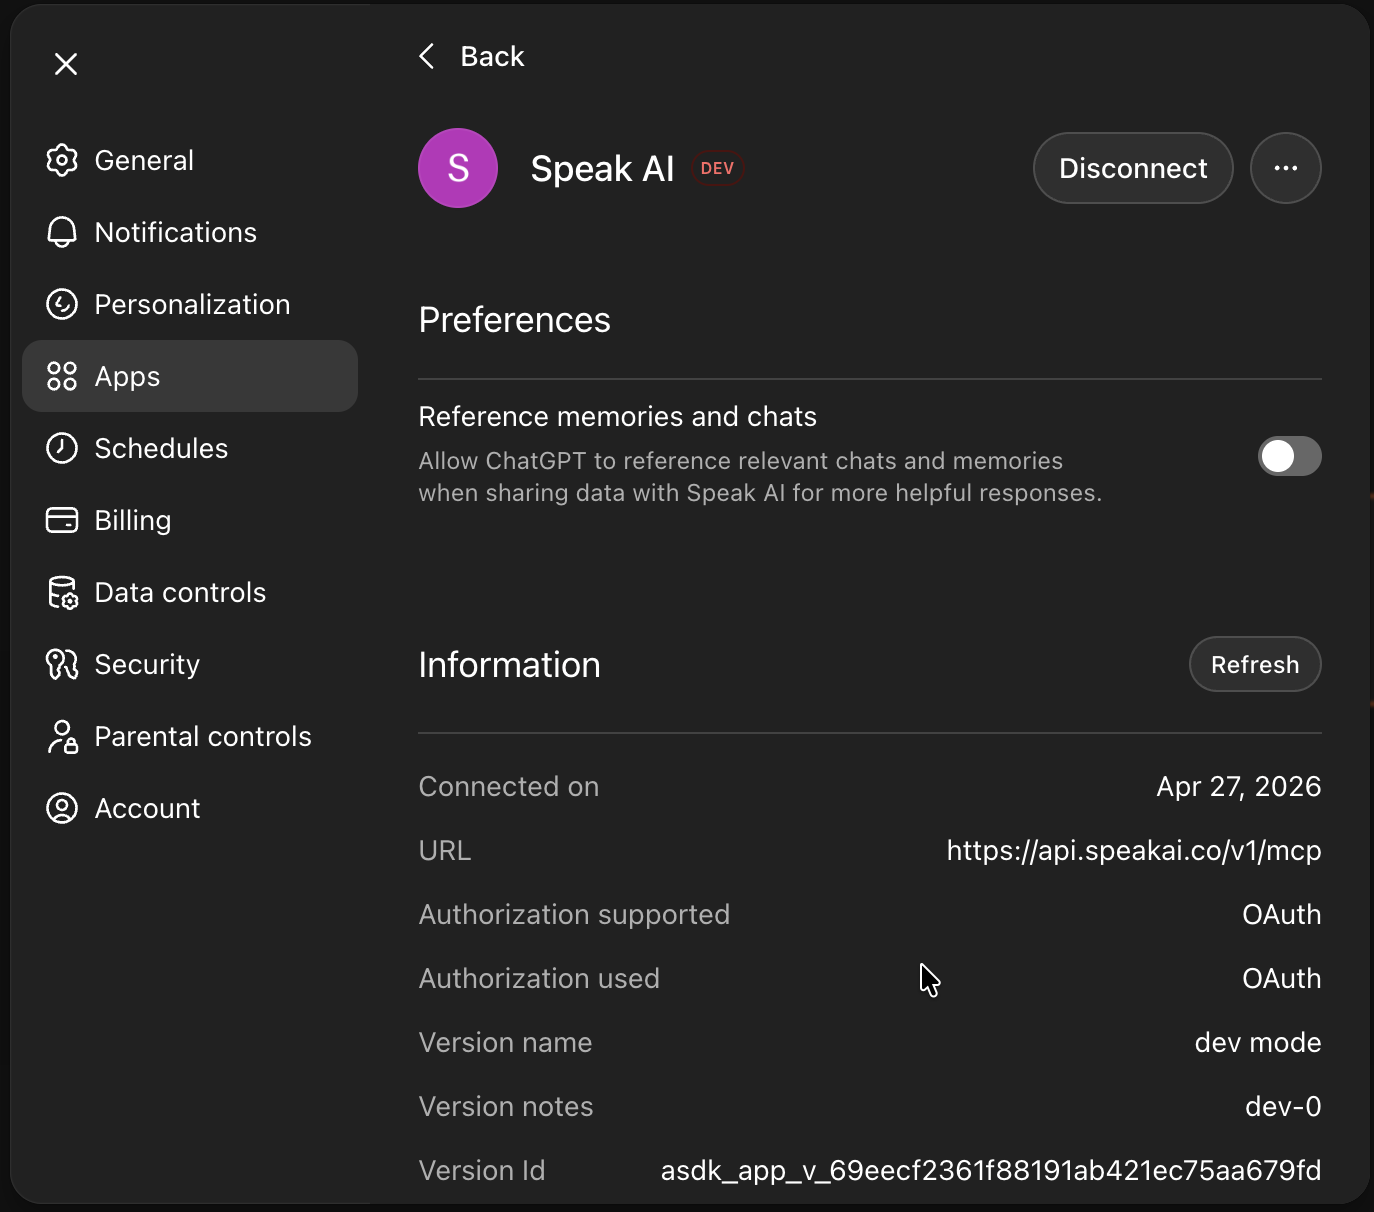Go to Security settings
The image size is (1374, 1212).
point(190,664)
